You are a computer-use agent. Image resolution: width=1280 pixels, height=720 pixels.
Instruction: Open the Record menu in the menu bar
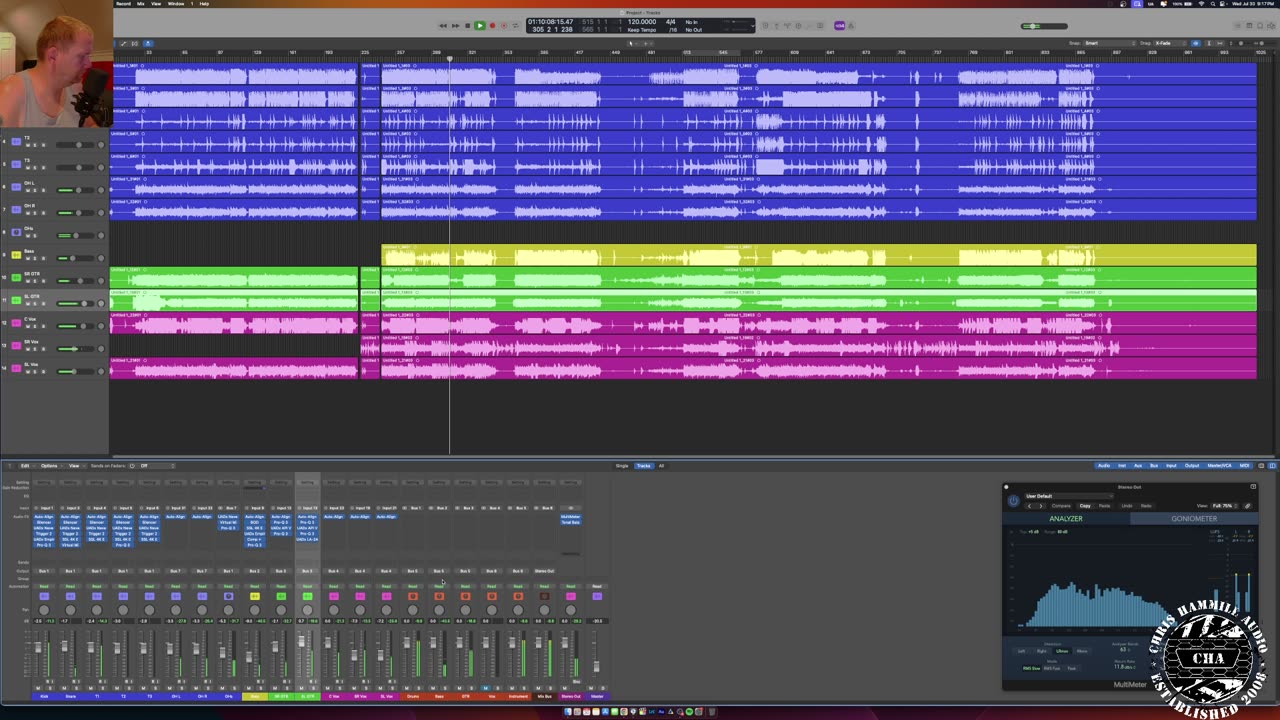[x=123, y=3]
